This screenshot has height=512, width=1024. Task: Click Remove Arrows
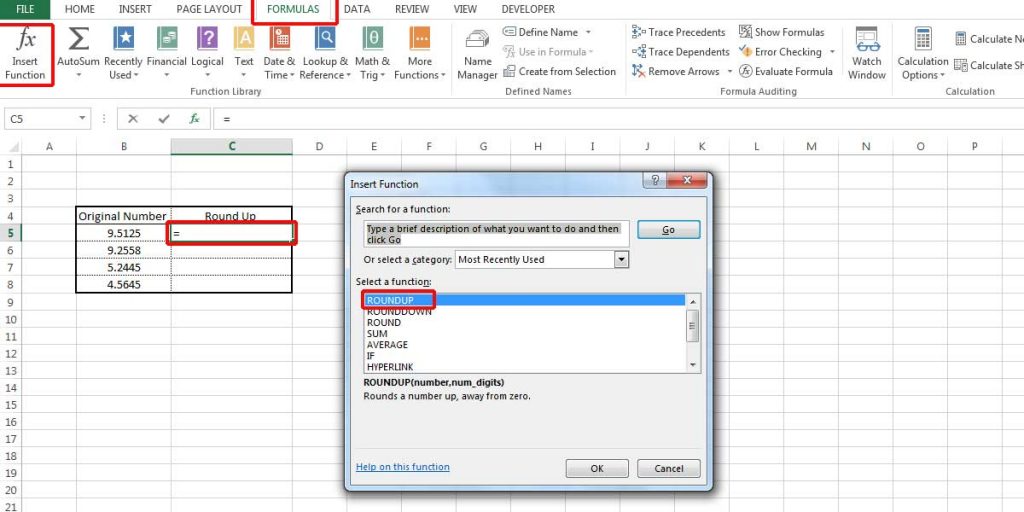[676, 71]
